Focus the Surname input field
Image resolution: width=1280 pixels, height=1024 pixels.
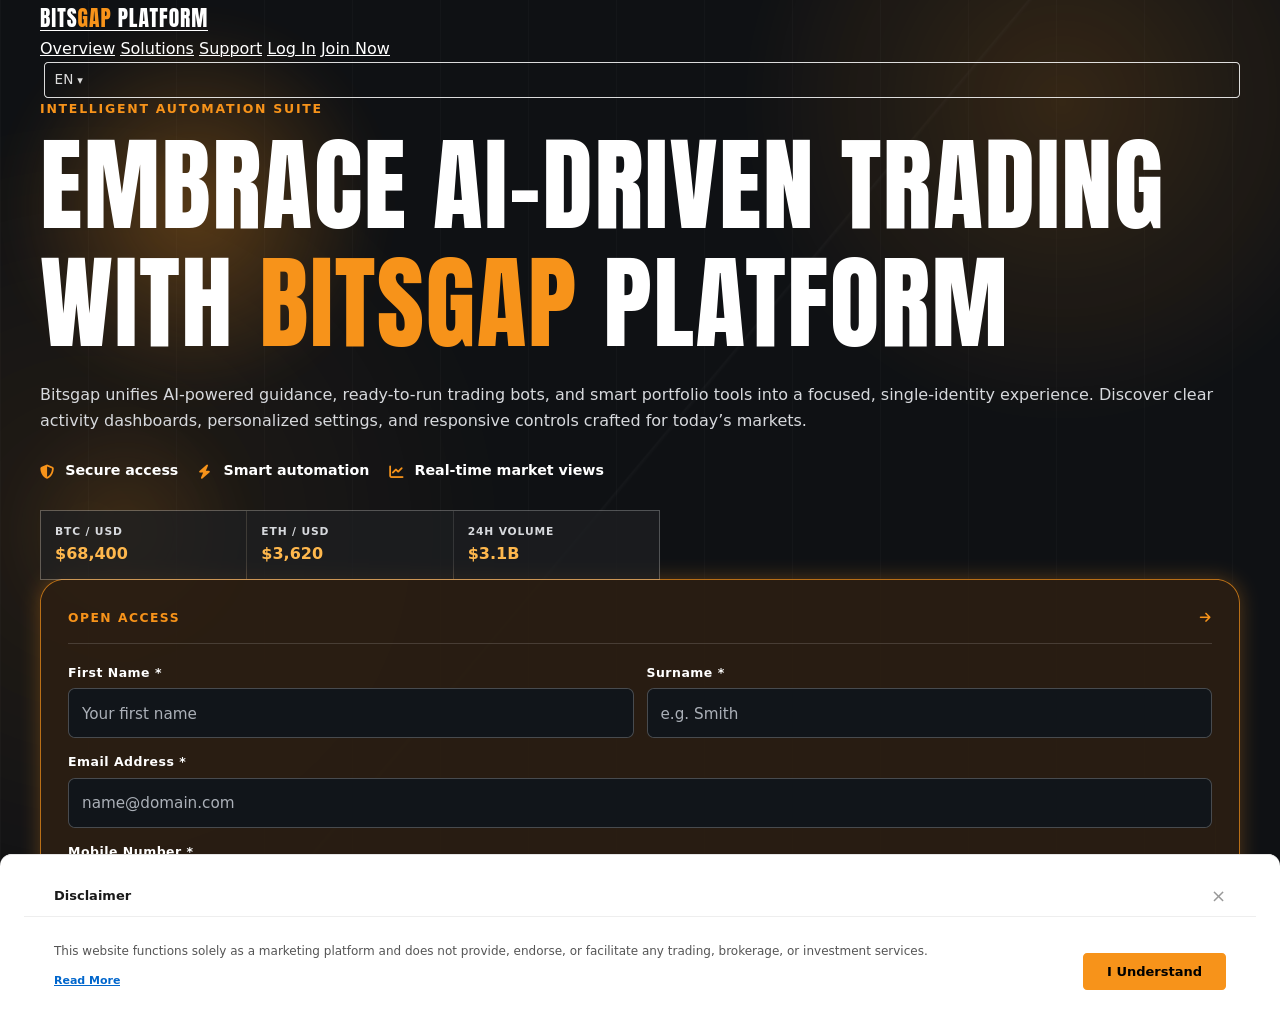pos(929,713)
